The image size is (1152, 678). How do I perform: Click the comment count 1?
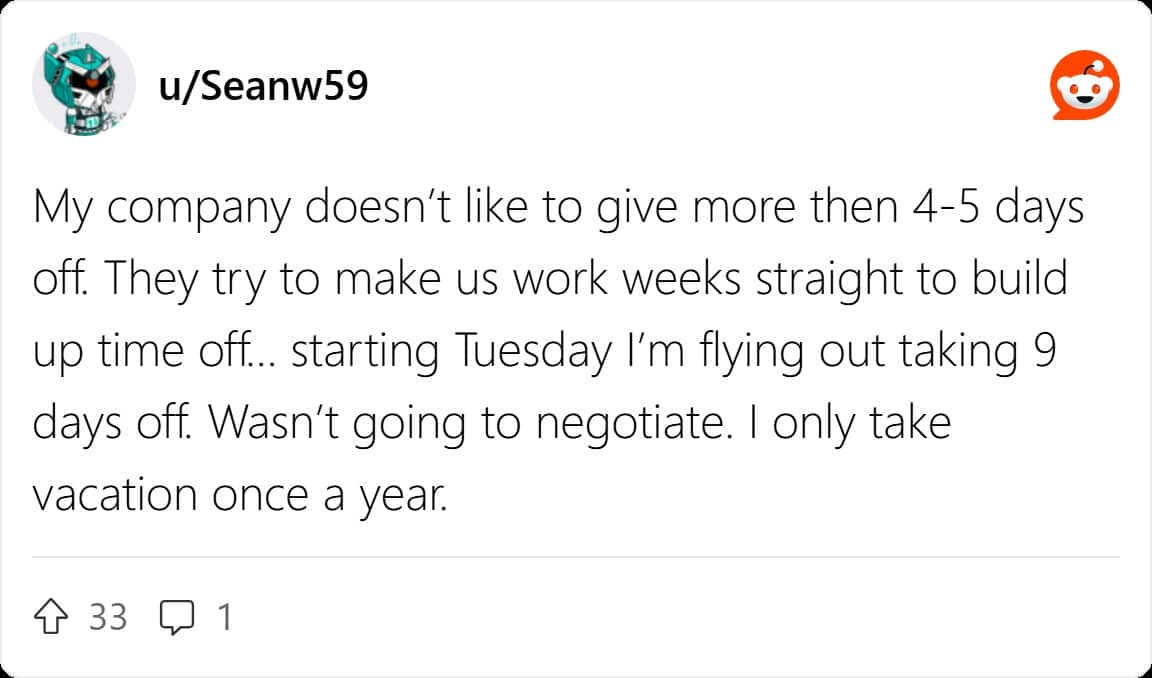tap(225, 617)
